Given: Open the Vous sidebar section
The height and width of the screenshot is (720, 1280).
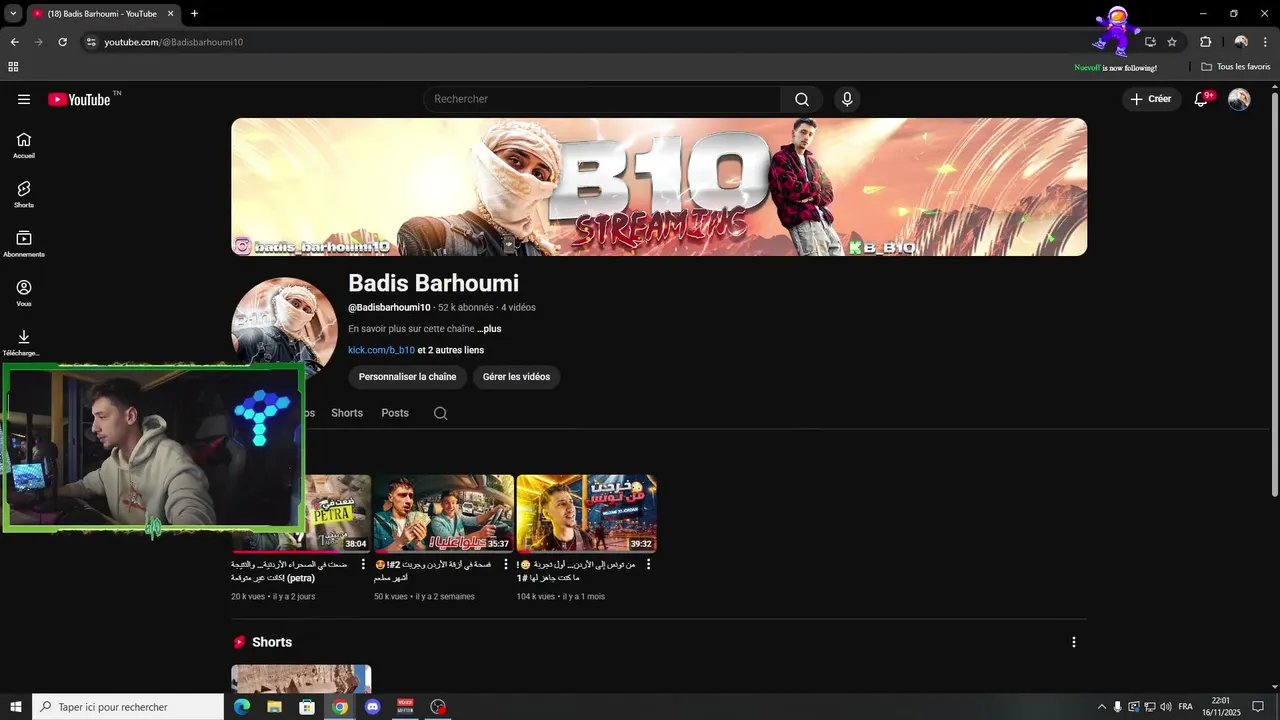Looking at the screenshot, I should pos(24,293).
